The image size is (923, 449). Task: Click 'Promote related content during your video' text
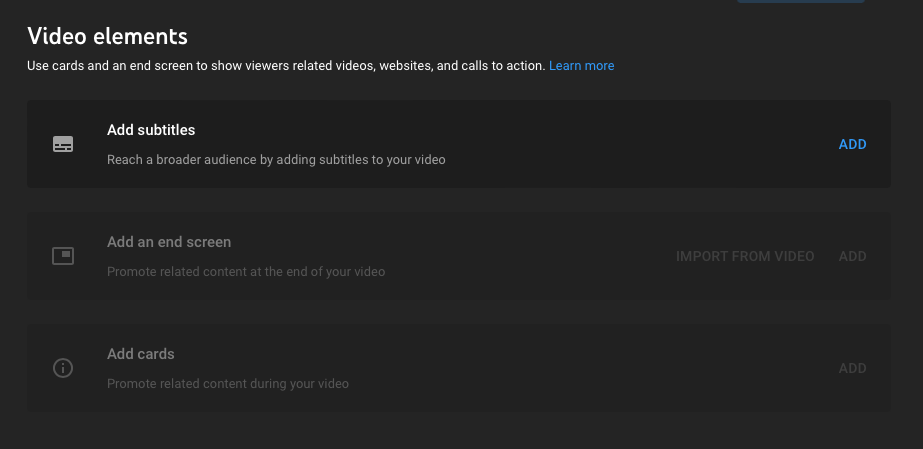point(228,384)
